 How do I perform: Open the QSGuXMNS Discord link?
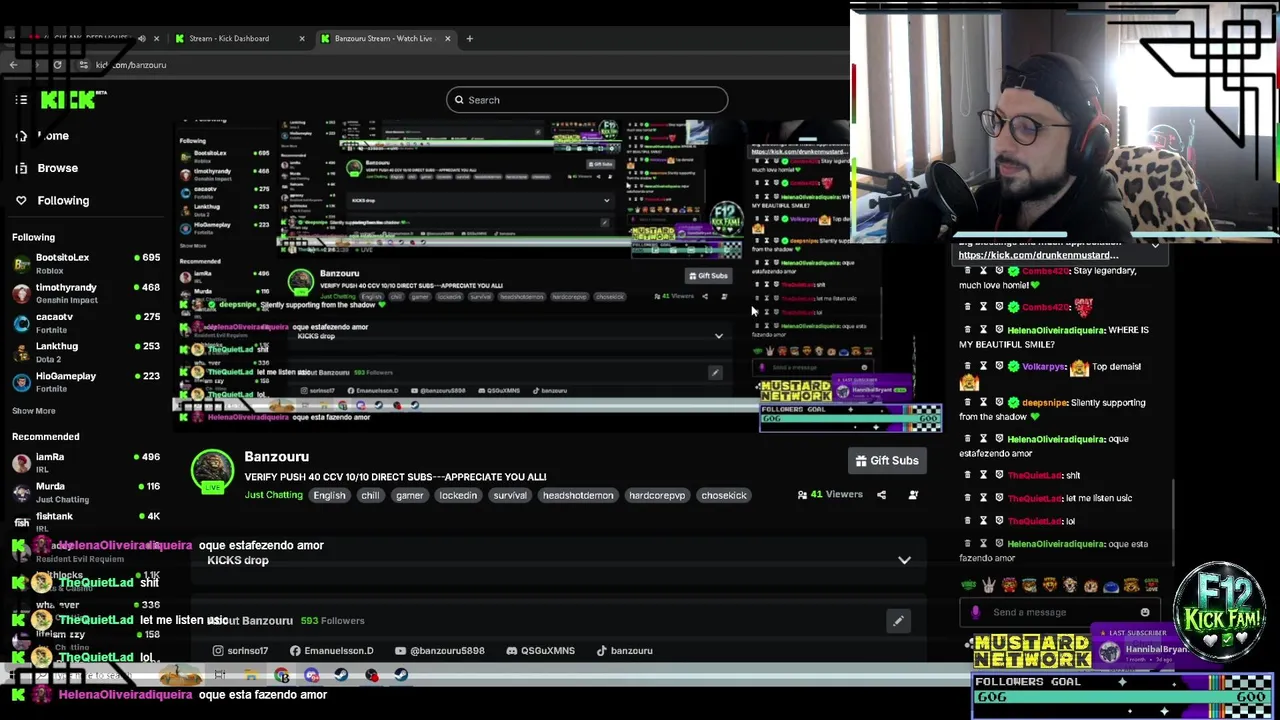(x=541, y=651)
